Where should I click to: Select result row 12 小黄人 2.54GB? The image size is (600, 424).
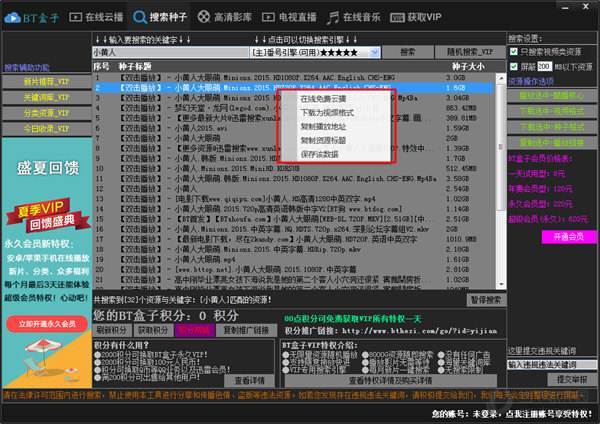(294, 189)
